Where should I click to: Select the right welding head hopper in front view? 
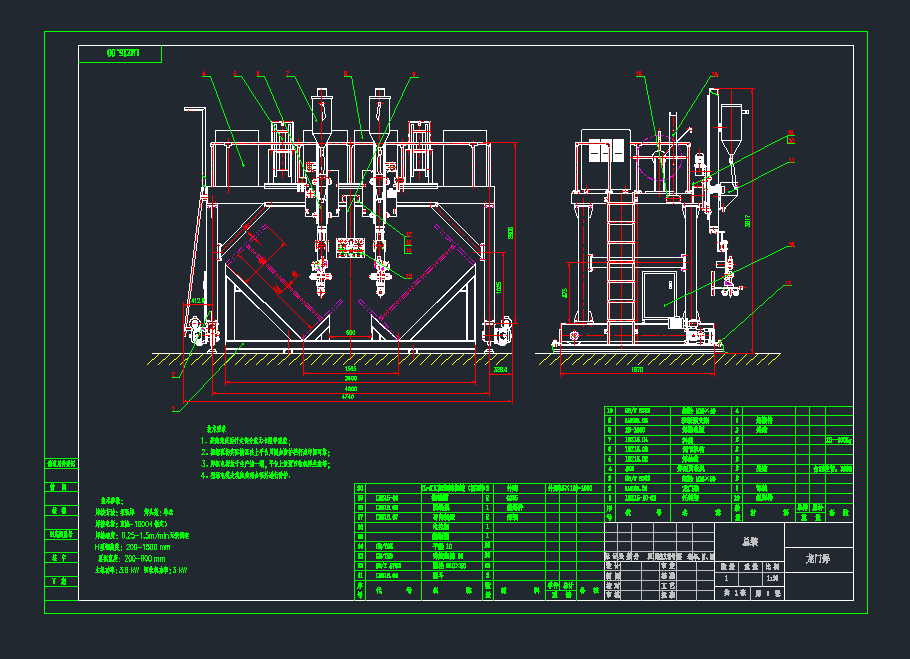[x=378, y=110]
